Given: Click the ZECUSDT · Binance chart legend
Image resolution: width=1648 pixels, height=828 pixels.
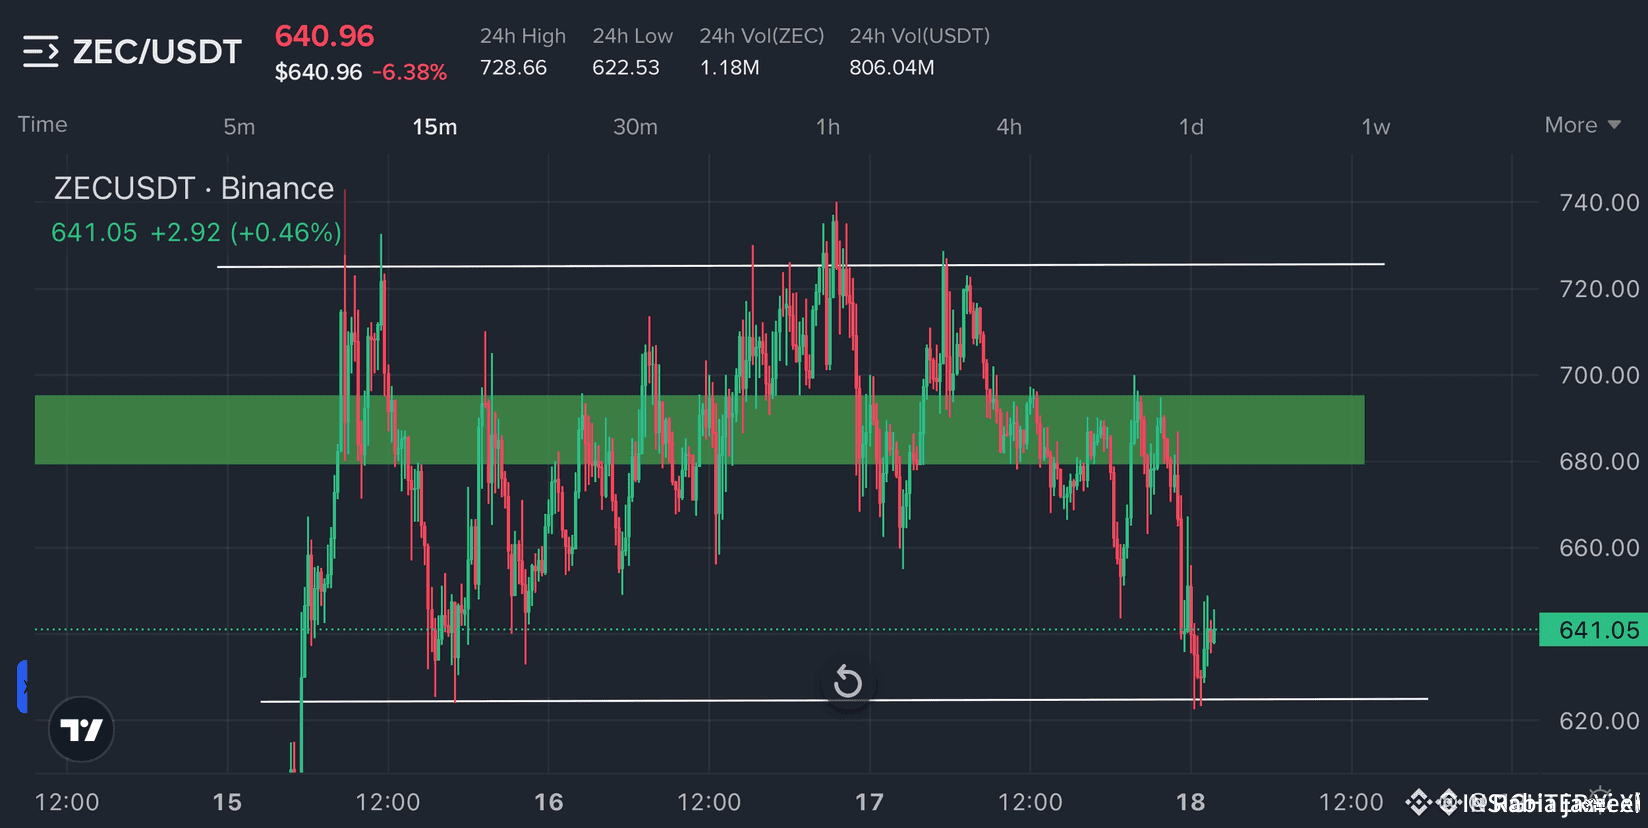Looking at the screenshot, I should (x=194, y=188).
